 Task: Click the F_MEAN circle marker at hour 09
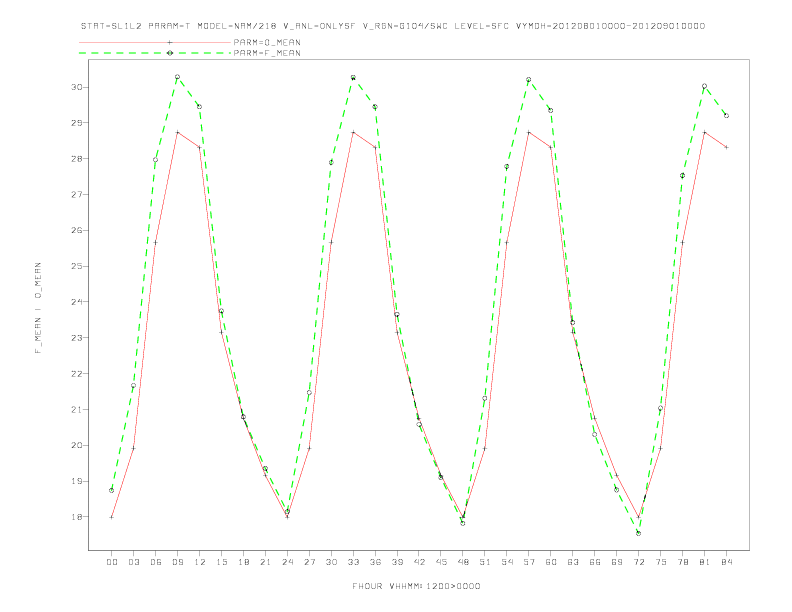(x=177, y=77)
